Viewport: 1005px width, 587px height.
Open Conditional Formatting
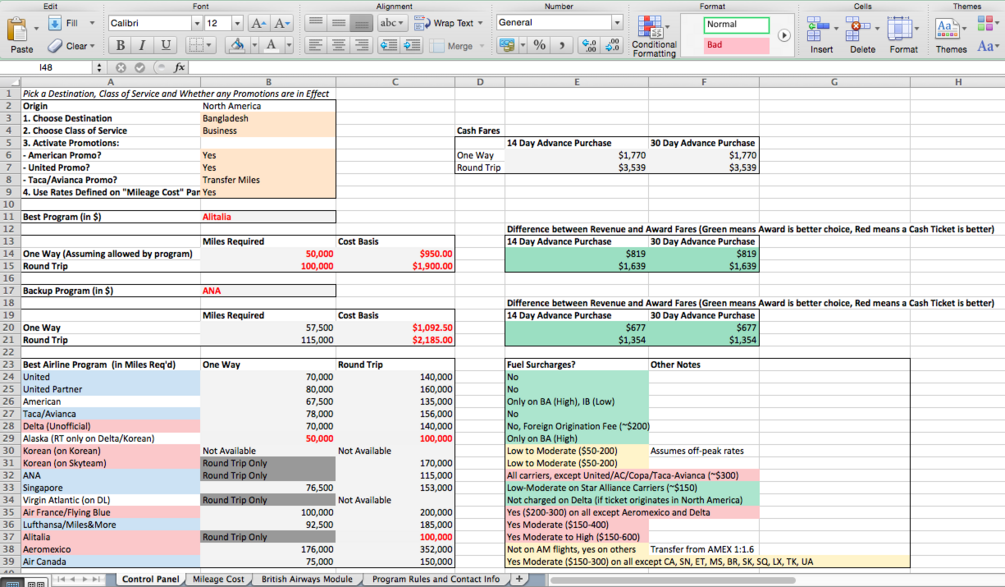653,37
